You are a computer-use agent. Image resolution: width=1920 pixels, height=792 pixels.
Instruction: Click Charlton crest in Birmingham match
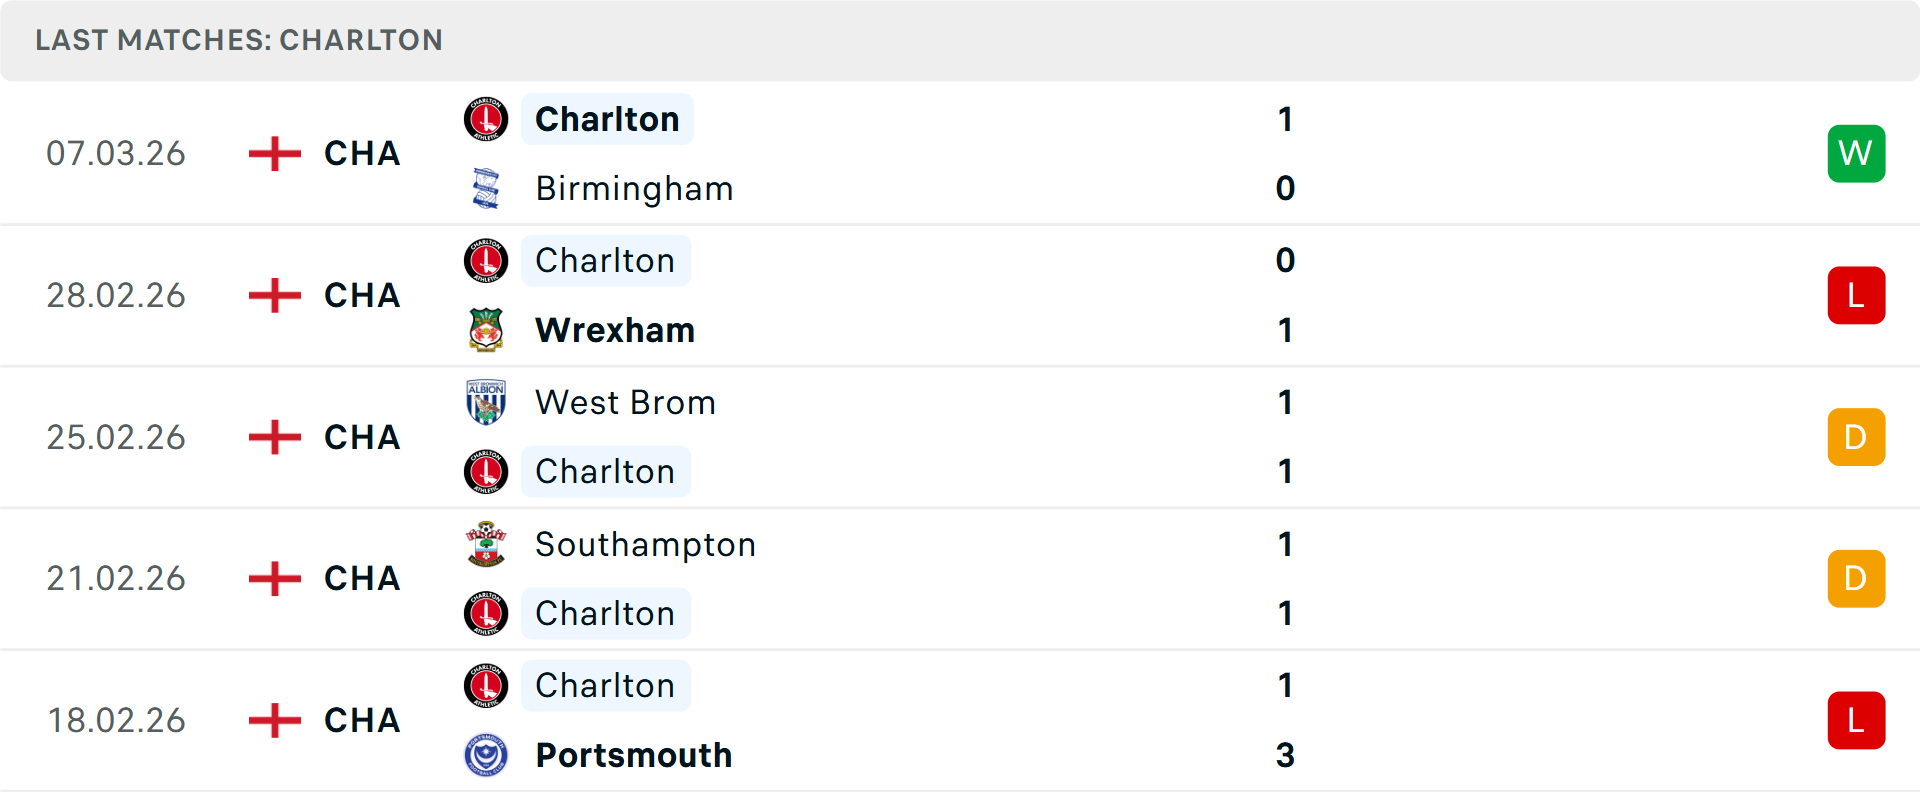(486, 119)
